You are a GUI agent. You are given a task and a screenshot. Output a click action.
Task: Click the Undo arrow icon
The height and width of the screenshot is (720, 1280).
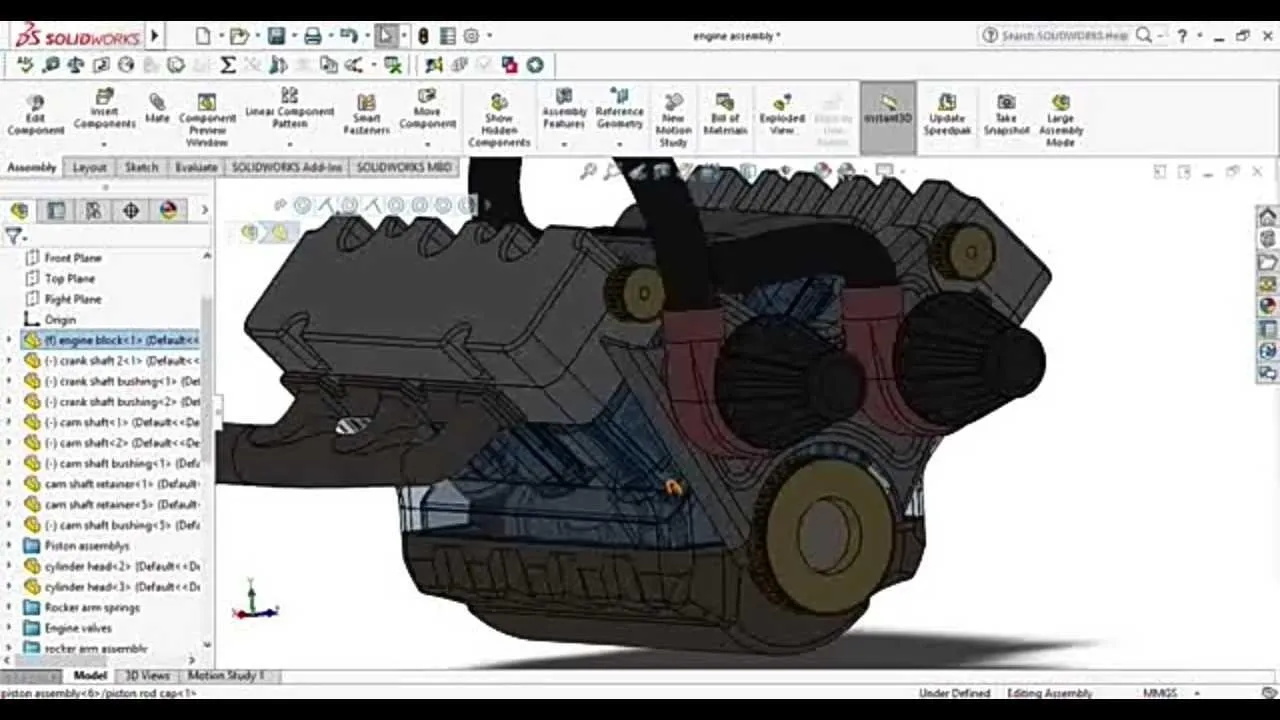pyautogui.click(x=348, y=36)
